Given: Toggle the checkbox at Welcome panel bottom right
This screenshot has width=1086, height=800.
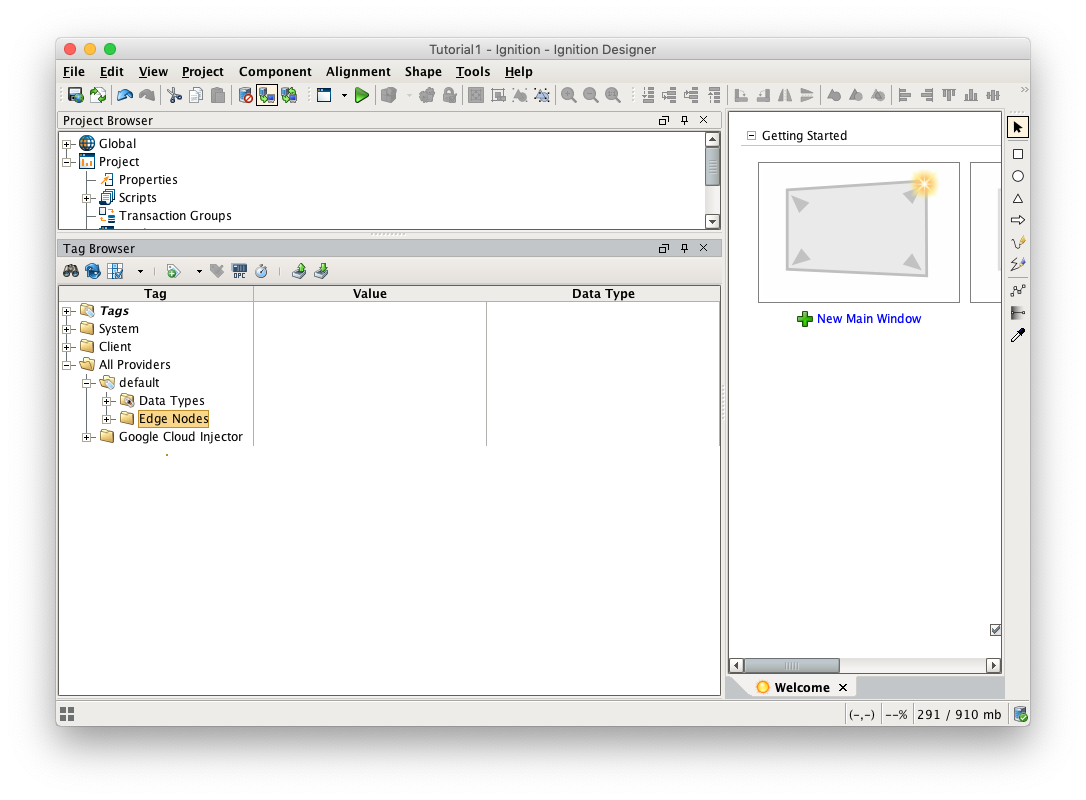Looking at the screenshot, I should click(995, 629).
